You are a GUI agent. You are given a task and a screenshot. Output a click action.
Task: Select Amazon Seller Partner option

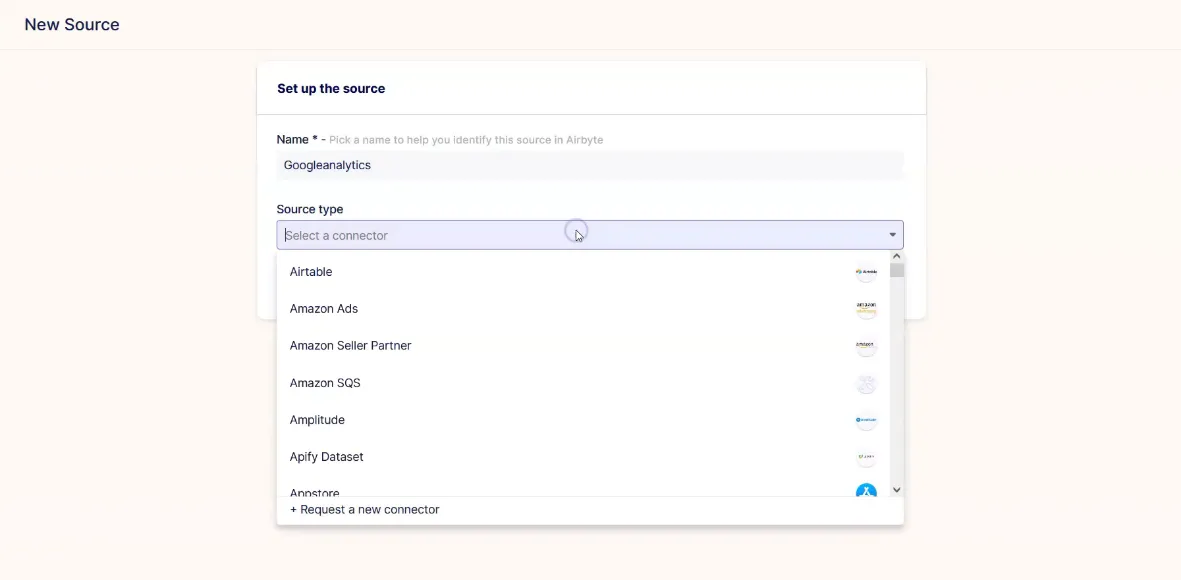point(583,346)
